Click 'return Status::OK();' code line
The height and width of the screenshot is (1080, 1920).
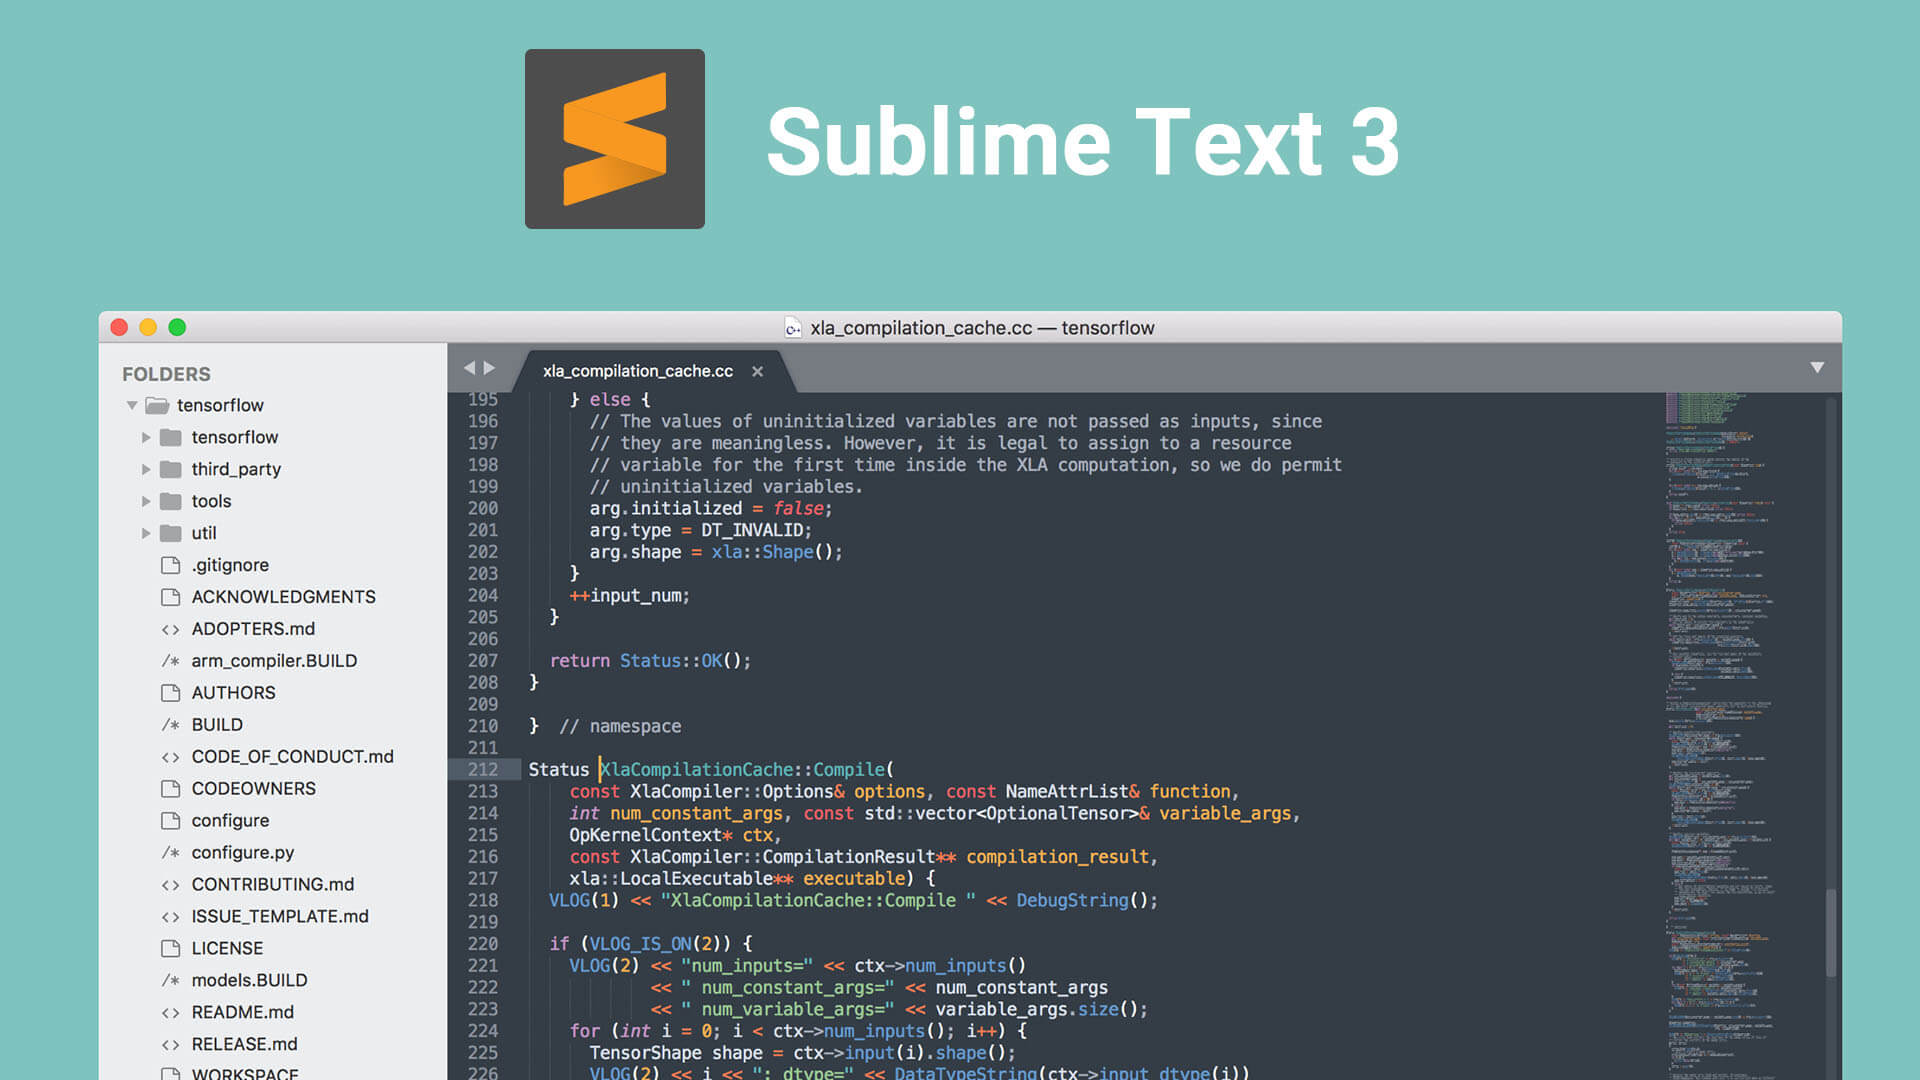point(650,661)
